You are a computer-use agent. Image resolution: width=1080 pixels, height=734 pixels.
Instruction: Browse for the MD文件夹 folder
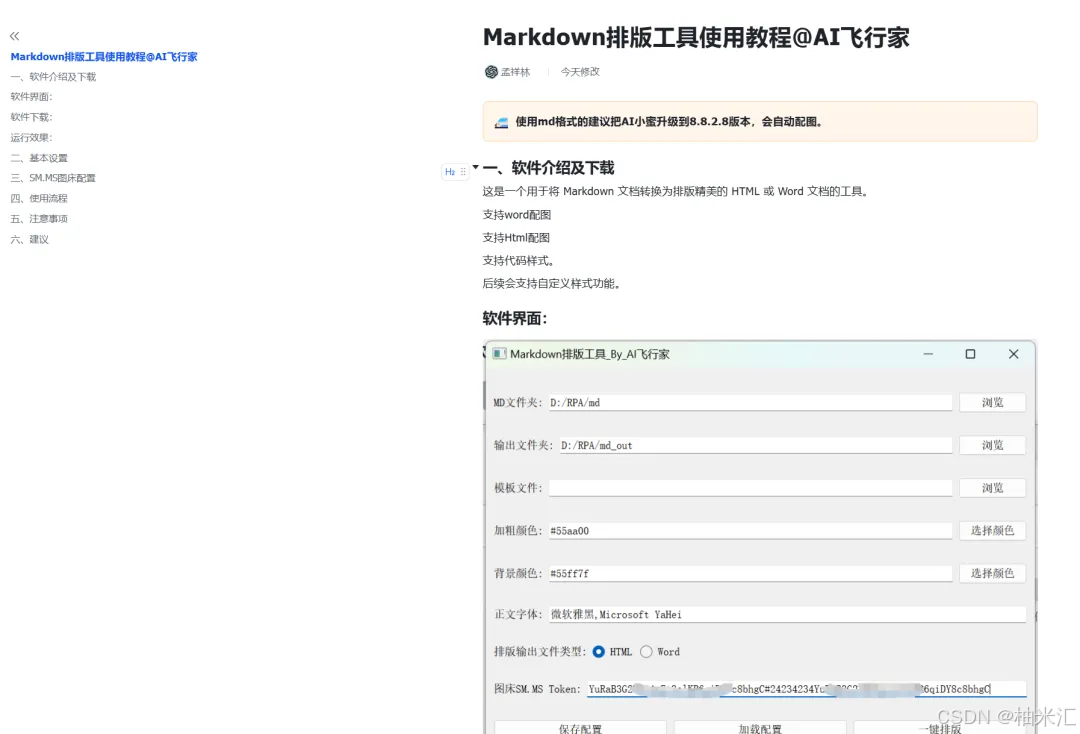(992, 403)
